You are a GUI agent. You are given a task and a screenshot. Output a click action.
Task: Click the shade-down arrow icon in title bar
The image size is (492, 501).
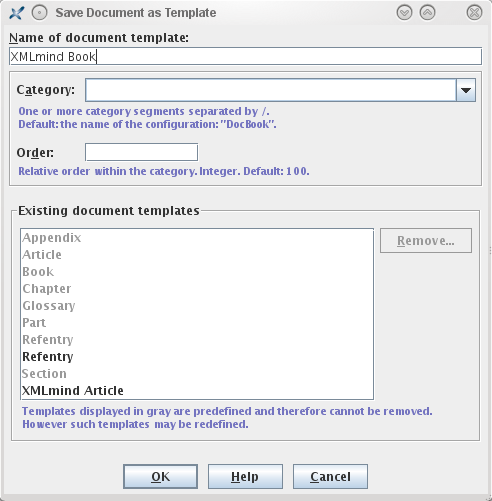pyautogui.click(x=404, y=13)
